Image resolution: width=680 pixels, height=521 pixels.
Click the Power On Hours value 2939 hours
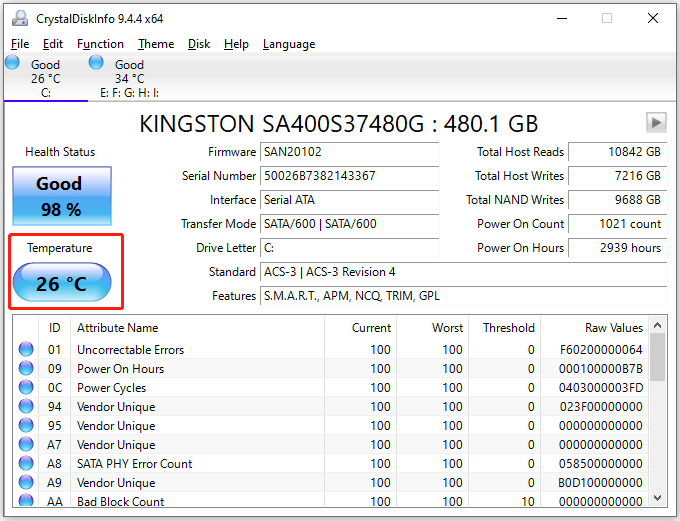tap(618, 248)
